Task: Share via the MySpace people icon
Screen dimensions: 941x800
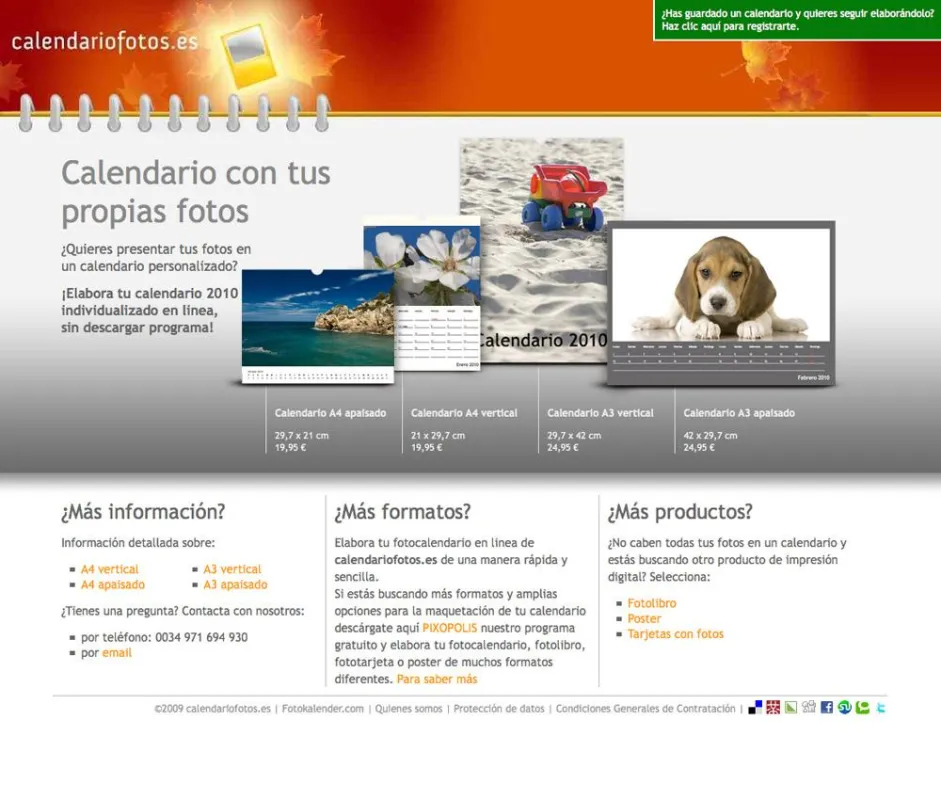Action: (809, 707)
